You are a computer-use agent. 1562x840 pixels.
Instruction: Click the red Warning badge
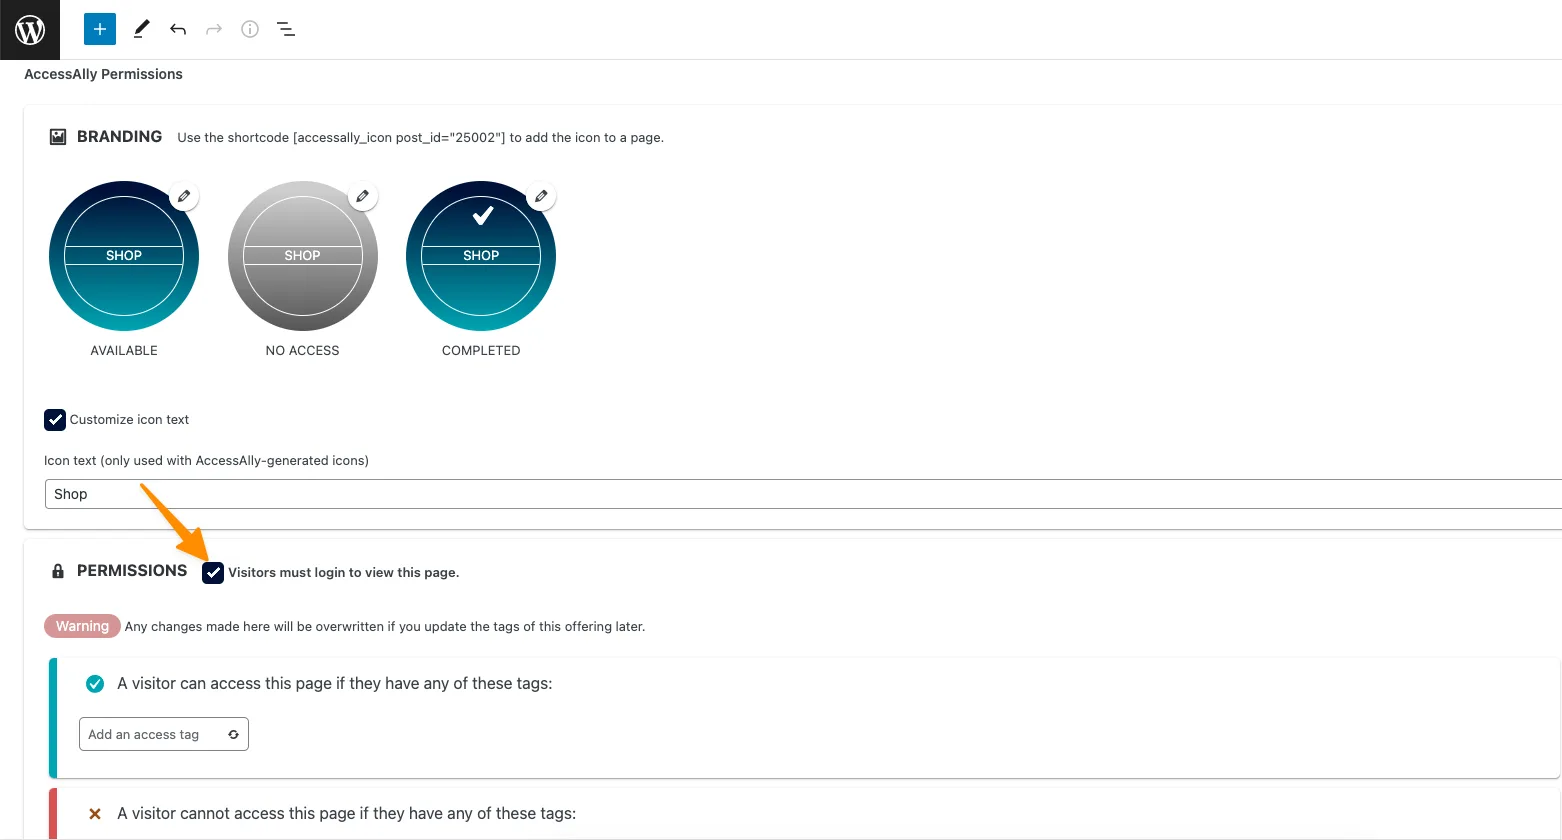[82, 626]
